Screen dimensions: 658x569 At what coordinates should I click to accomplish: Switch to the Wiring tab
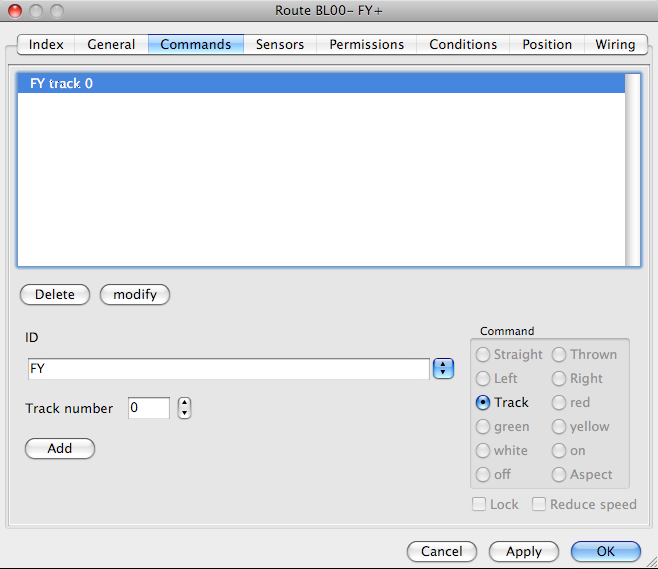[615, 44]
